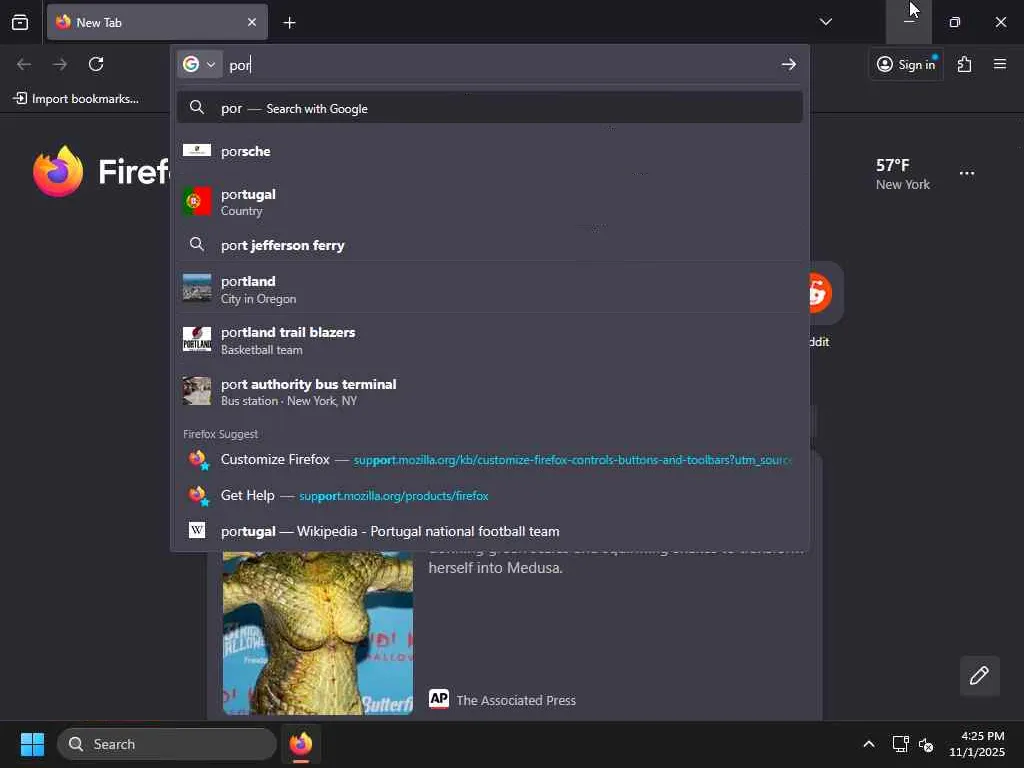Show hidden system tray icons
This screenshot has width=1024, height=768.
coord(869,744)
